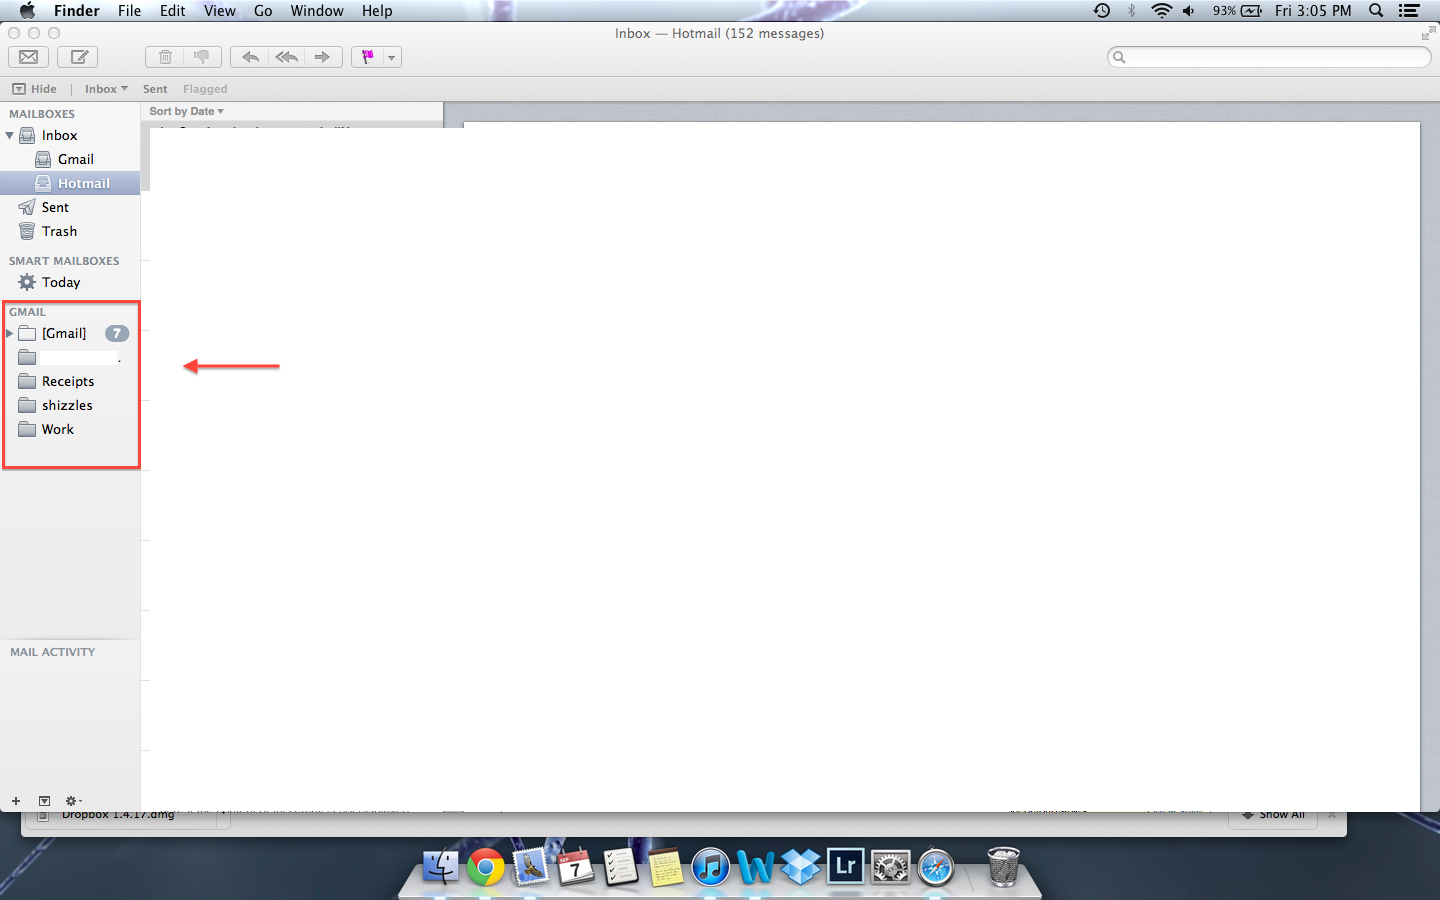The width and height of the screenshot is (1440, 900).
Task: Open Reminders from the Dock
Action: click(621, 866)
